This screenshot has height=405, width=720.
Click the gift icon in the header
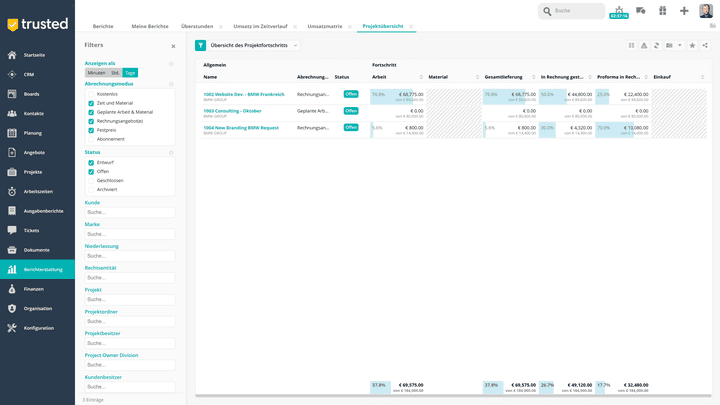click(x=662, y=11)
